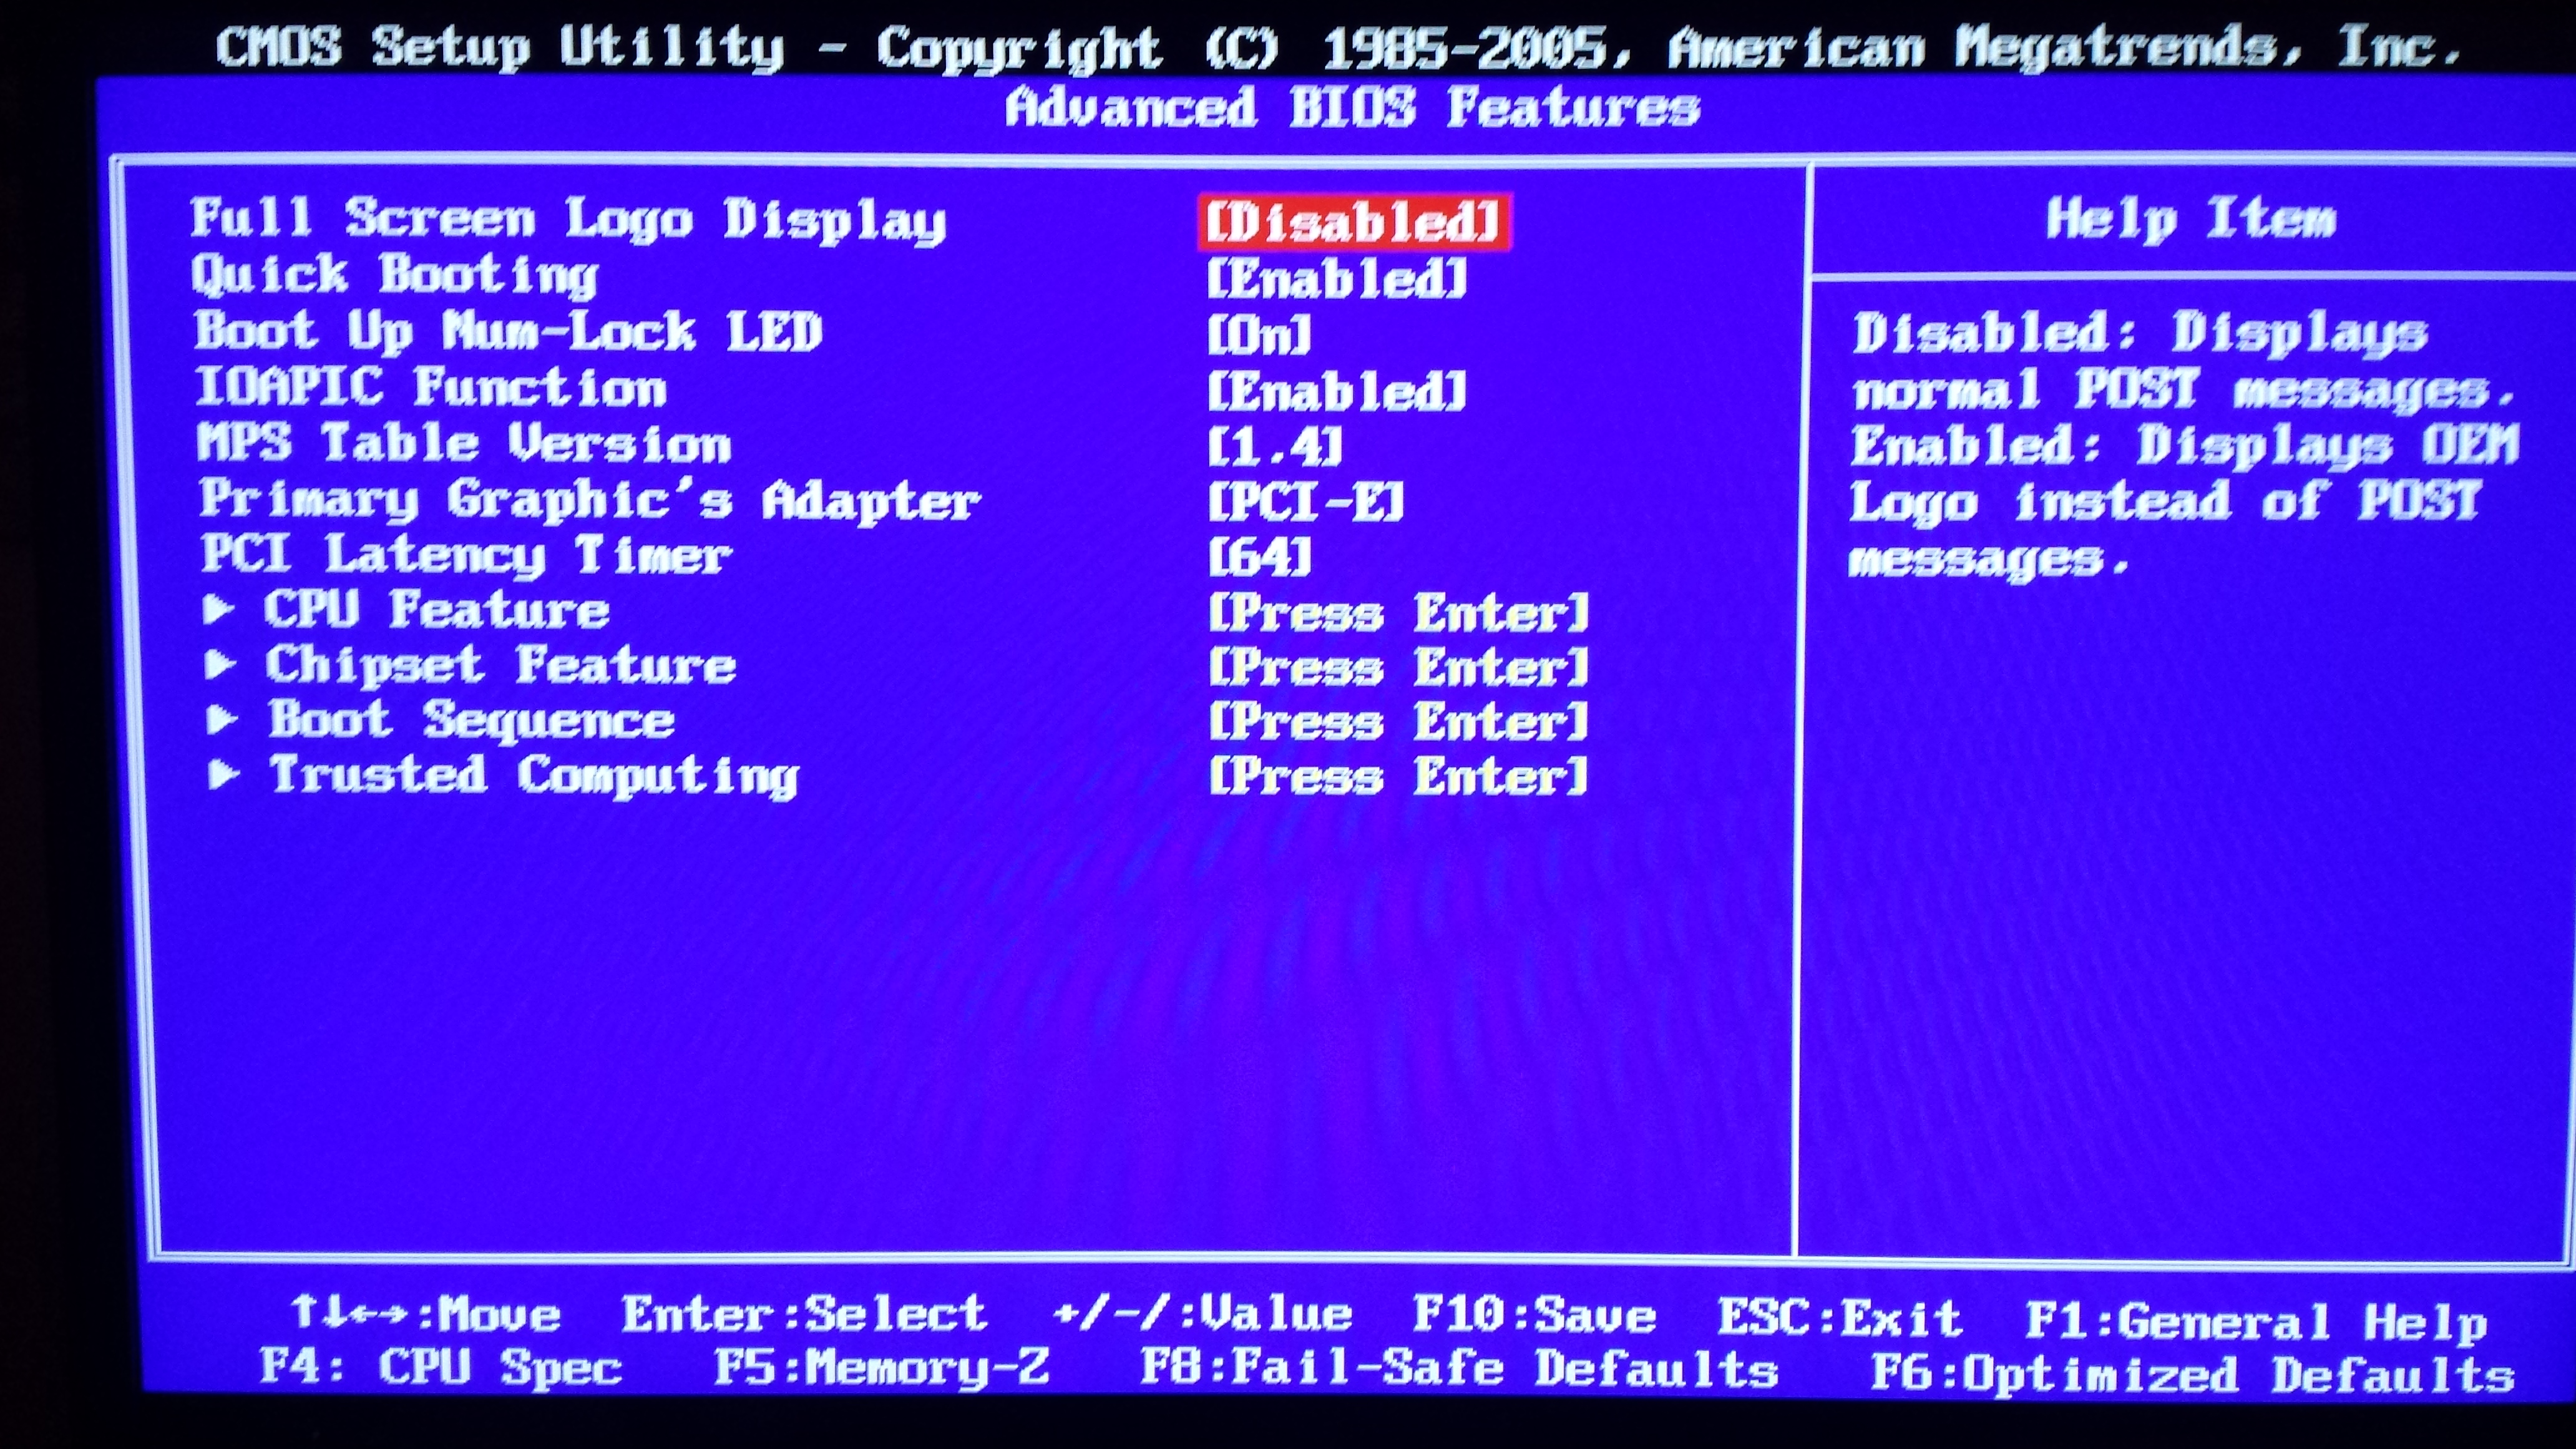Select the CPU Feature submenu label
The width and height of the screenshot is (2576, 1449).
click(436, 610)
